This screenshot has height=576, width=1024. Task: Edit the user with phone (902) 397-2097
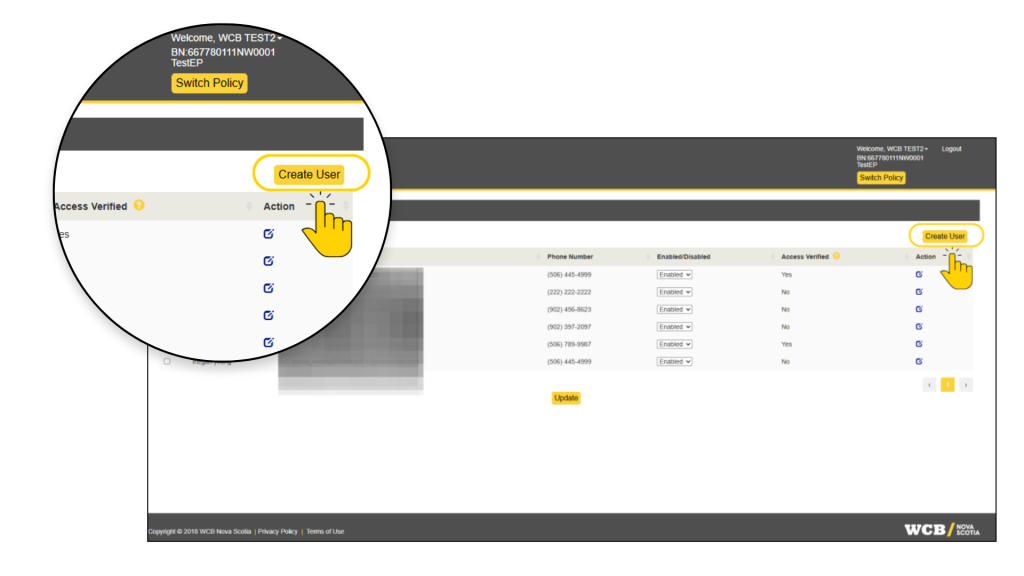[x=919, y=327]
